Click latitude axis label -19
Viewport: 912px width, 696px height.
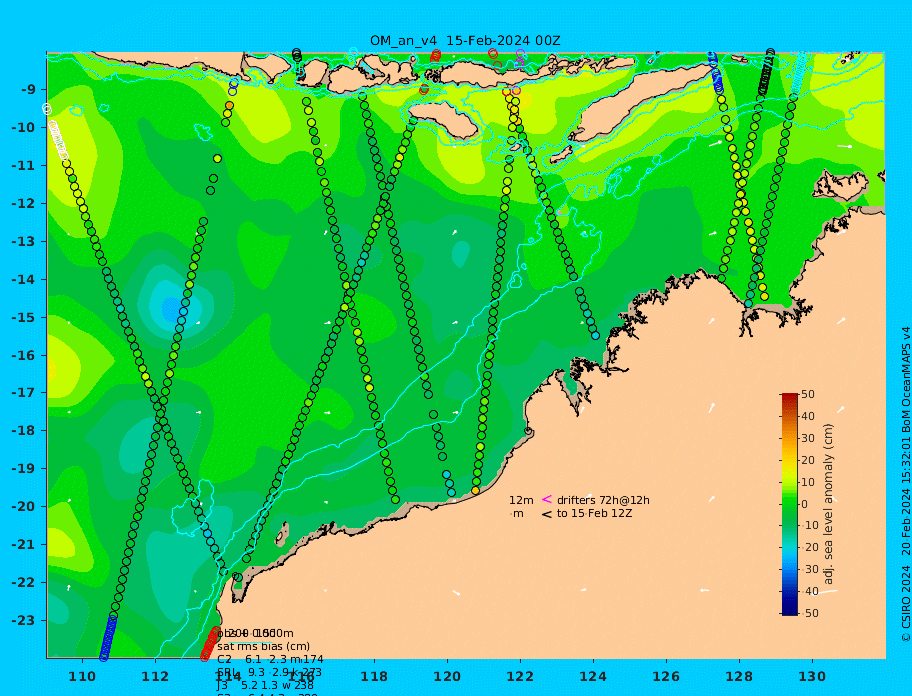point(23,468)
